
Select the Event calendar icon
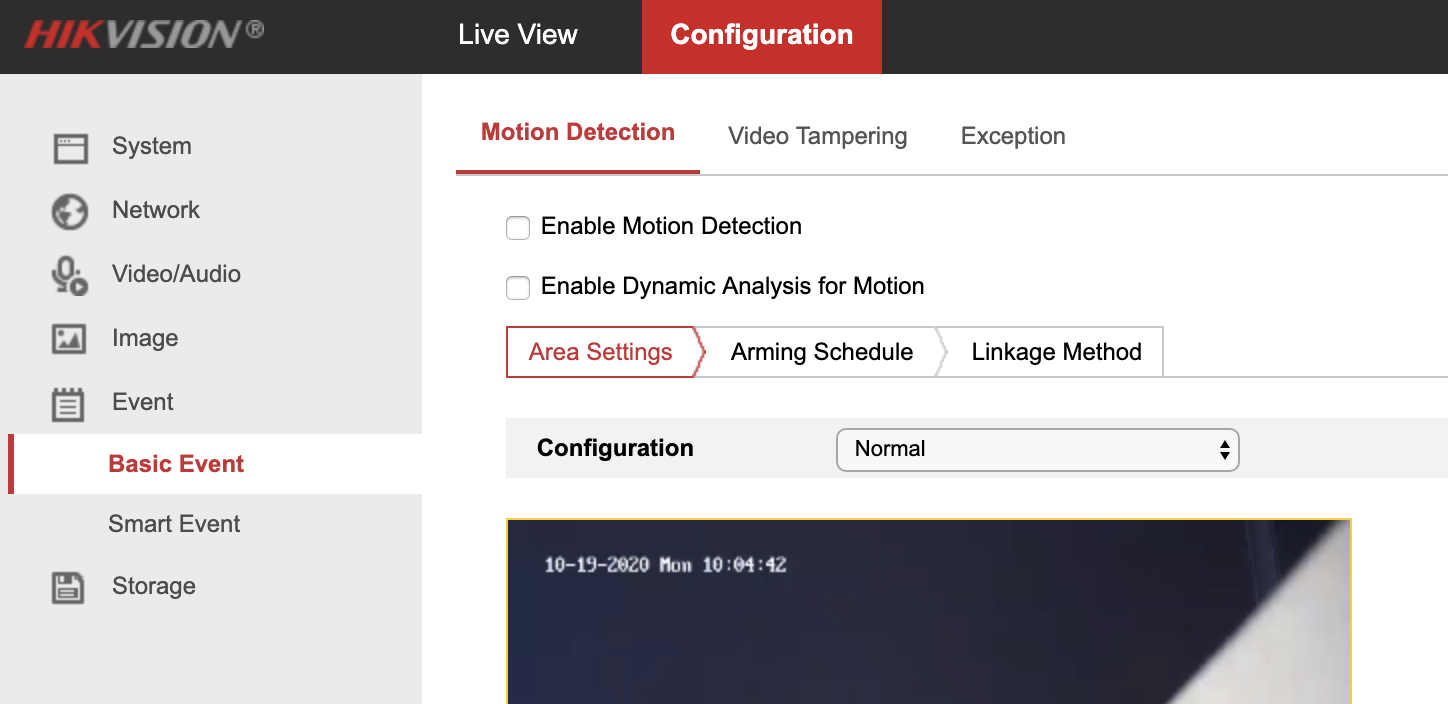coord(70,402)
